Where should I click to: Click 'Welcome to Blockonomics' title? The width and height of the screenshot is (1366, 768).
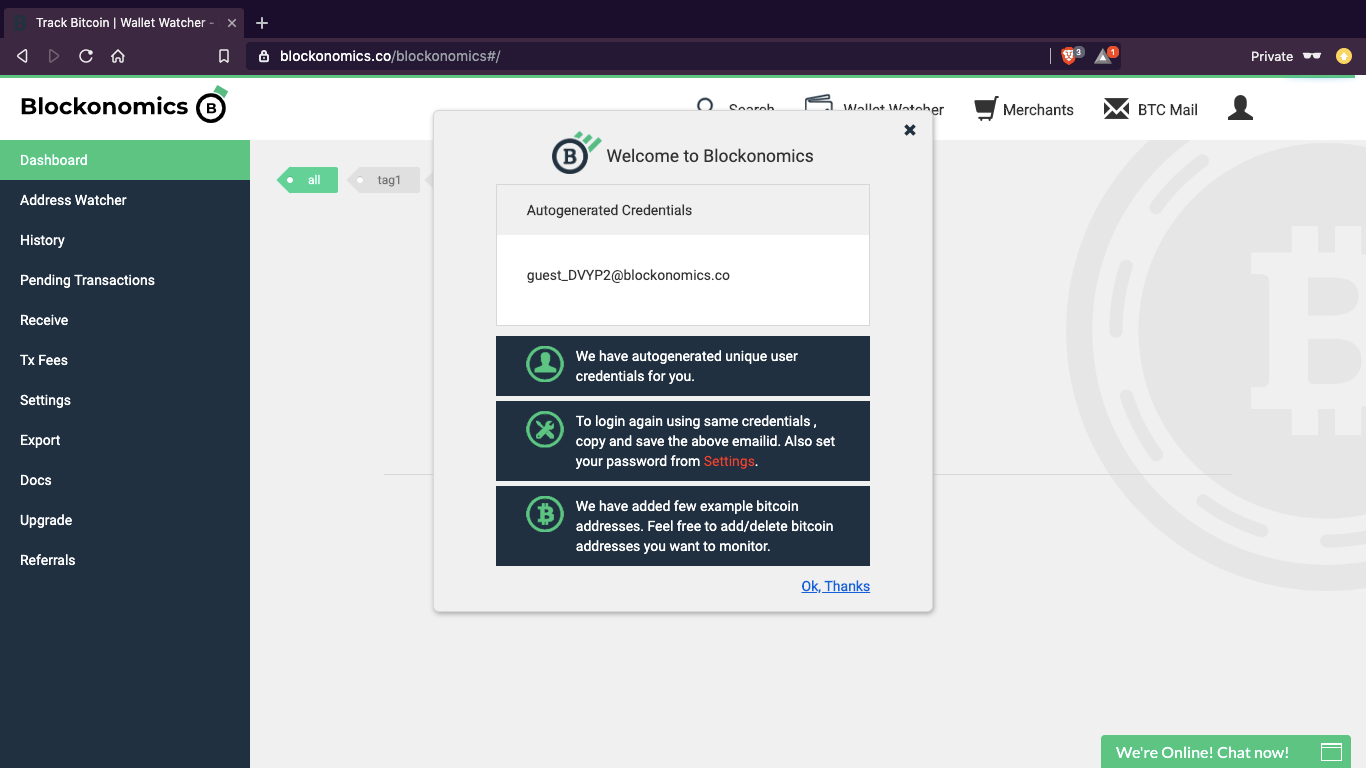tap(710, 156)
